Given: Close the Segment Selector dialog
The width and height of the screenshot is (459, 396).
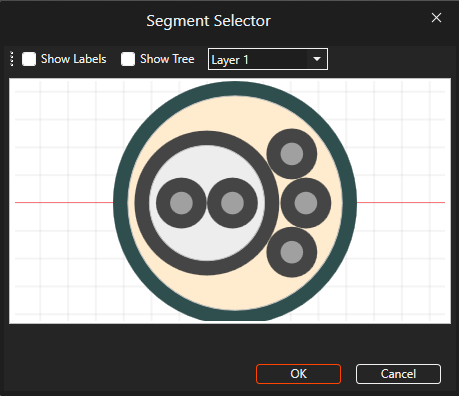Looking at the screenshot, I should [436, 18].
